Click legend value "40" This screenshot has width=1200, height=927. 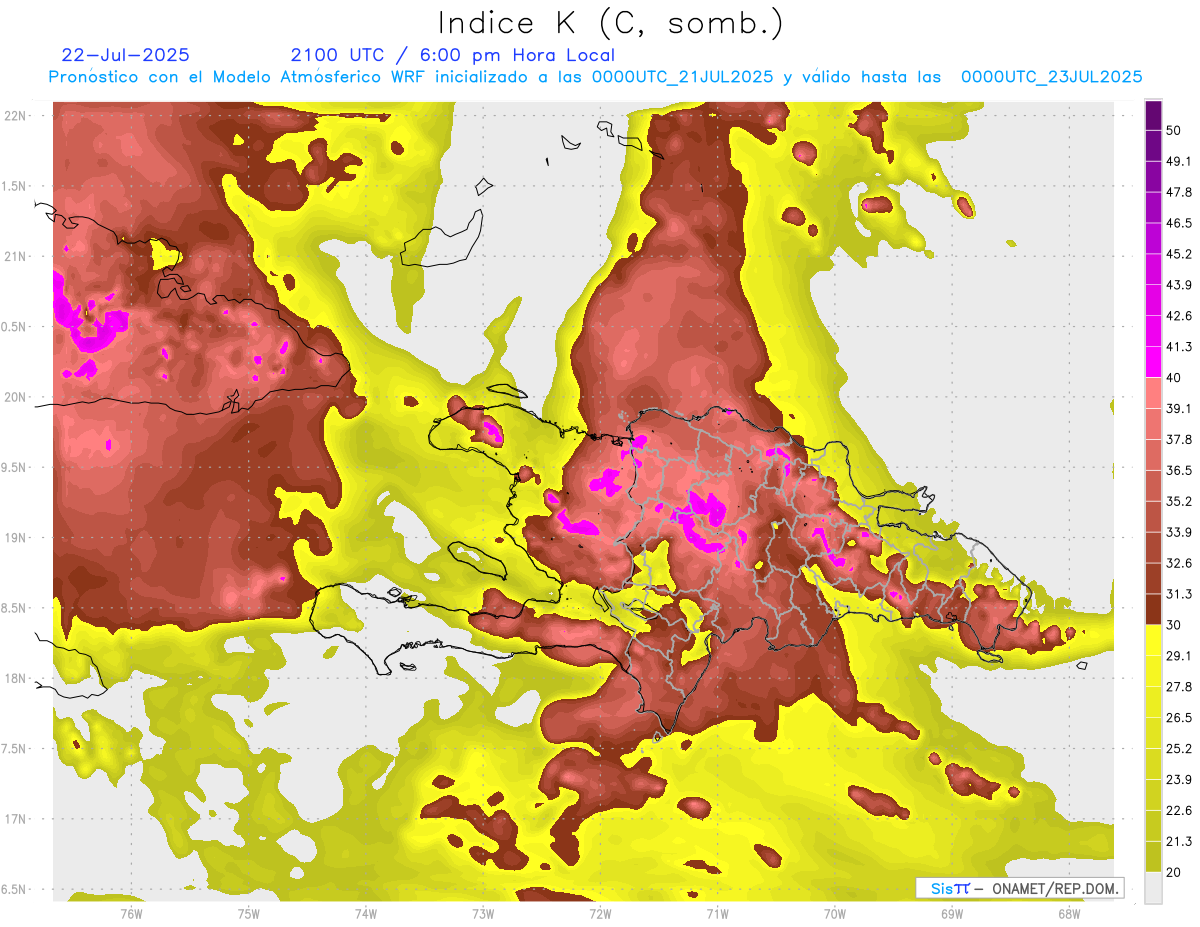point(1174,378)
